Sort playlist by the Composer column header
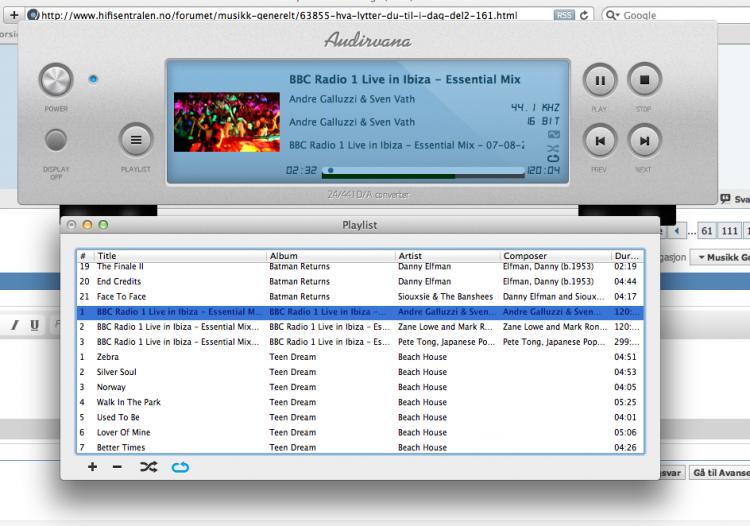Image resolution: width=750 pixels, height=526 pixels. coord(555,256)
